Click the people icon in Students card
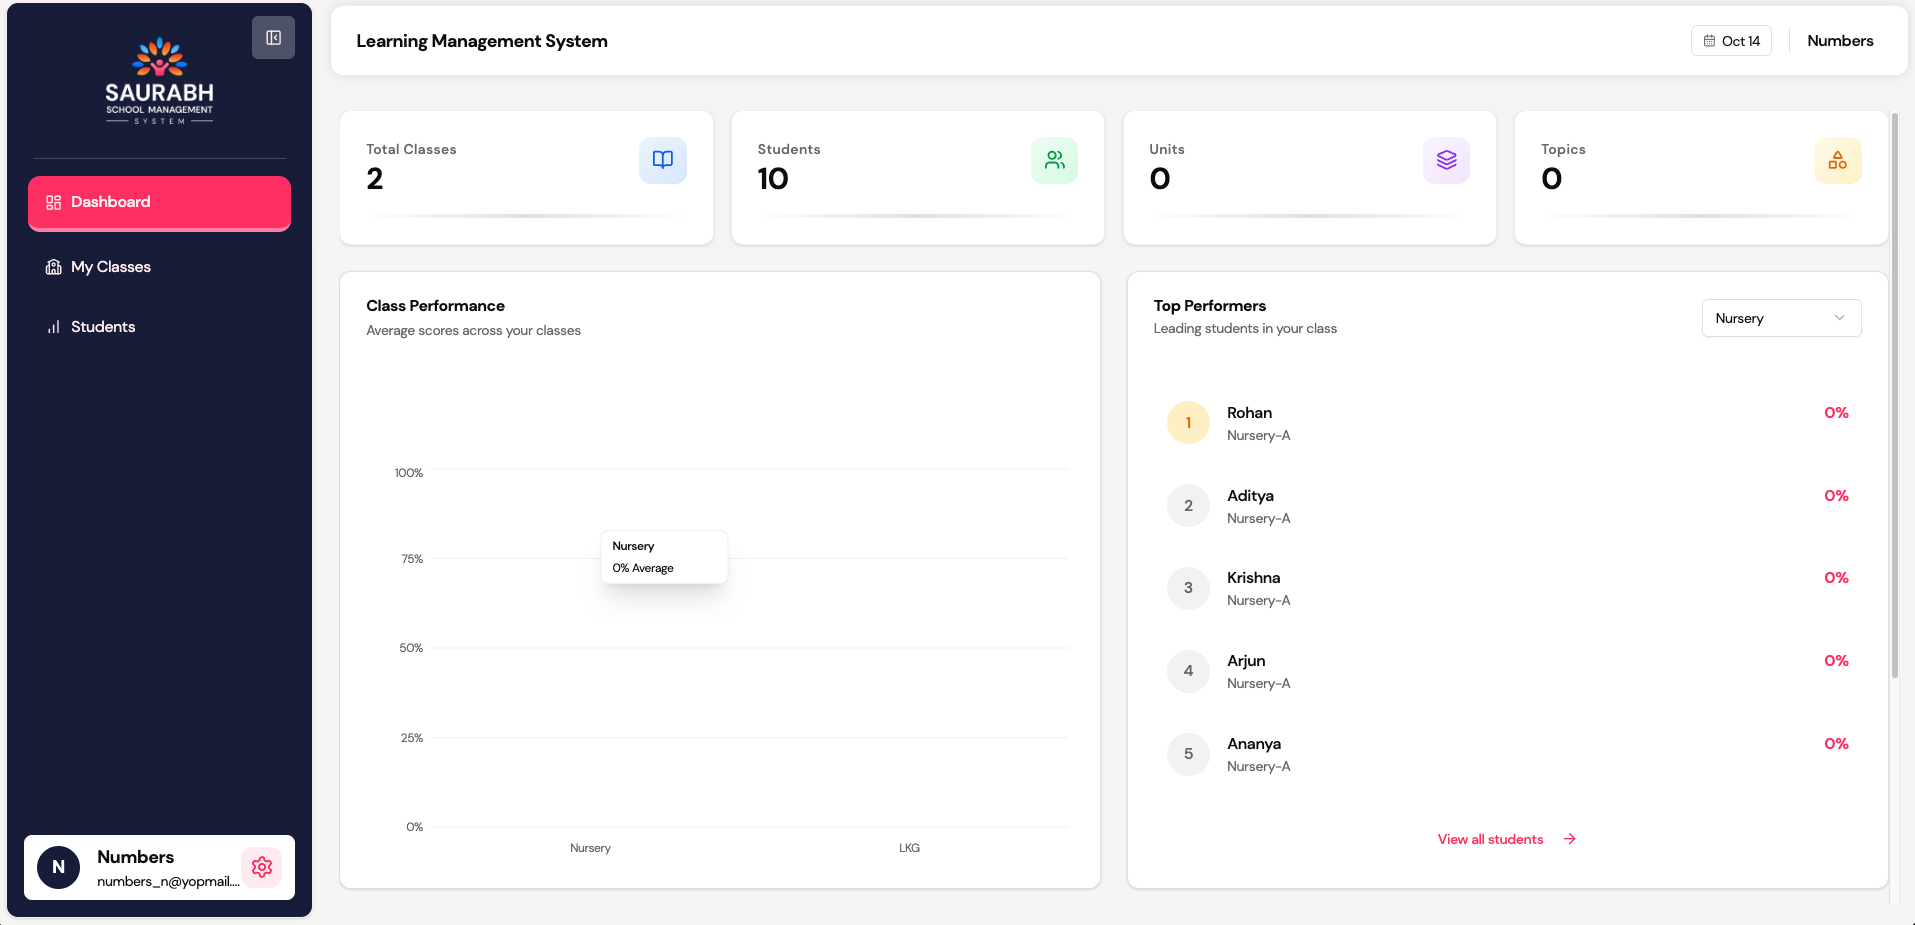Viewport: 1915px width, 925px height. 1054,160
